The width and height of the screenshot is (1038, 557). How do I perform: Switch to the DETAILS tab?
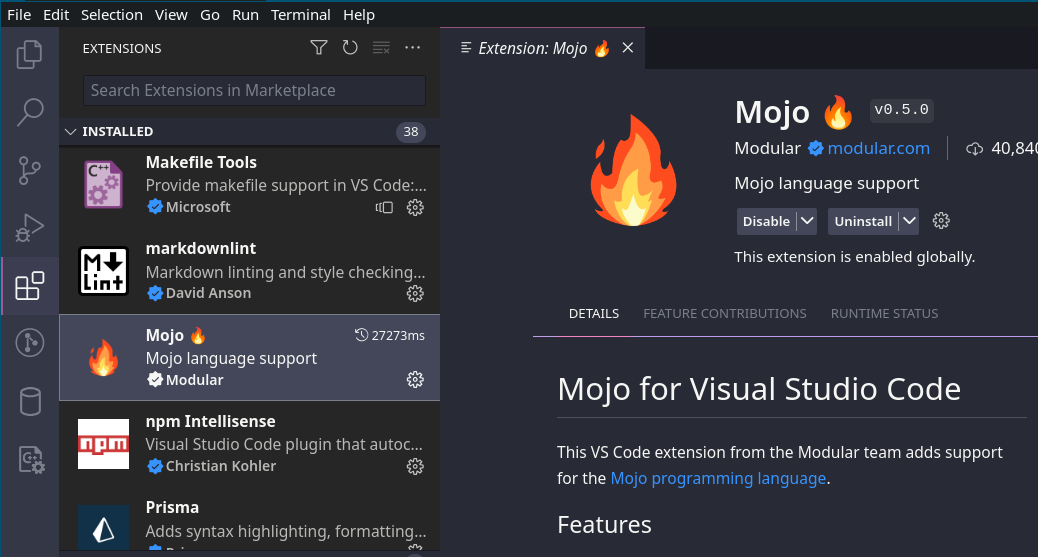coord(594,314)
